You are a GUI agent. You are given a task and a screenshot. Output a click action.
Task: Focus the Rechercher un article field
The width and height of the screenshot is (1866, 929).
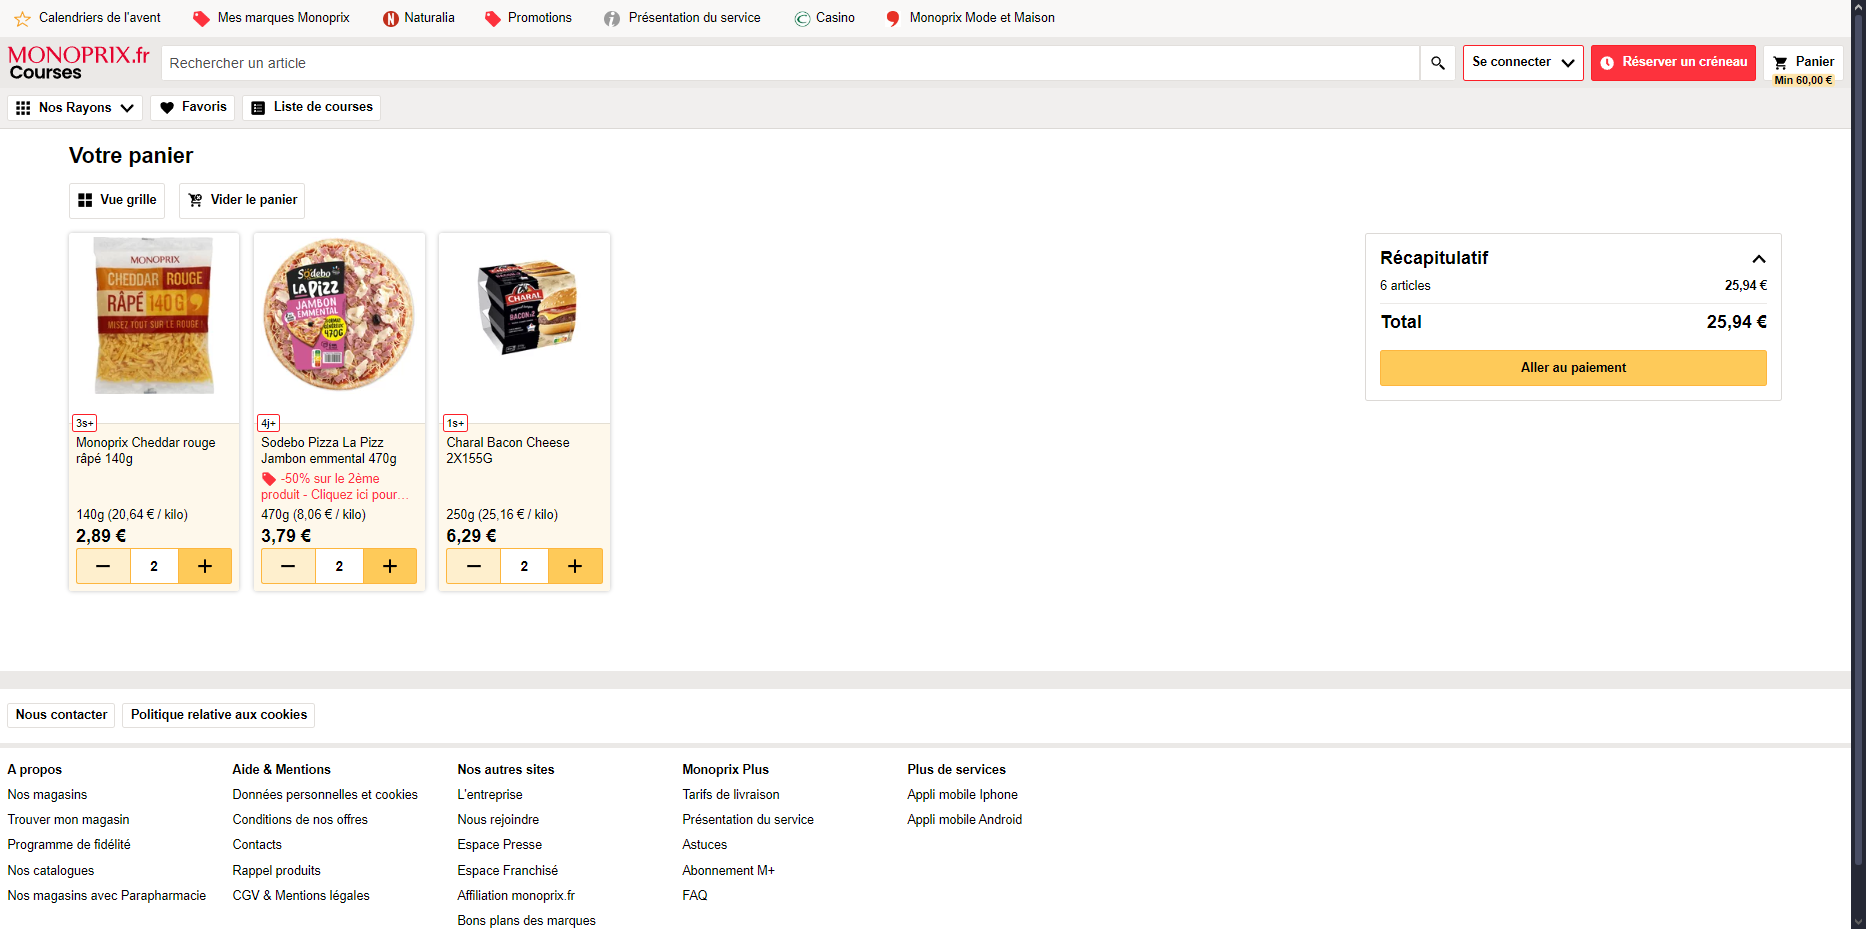[790, 63]
